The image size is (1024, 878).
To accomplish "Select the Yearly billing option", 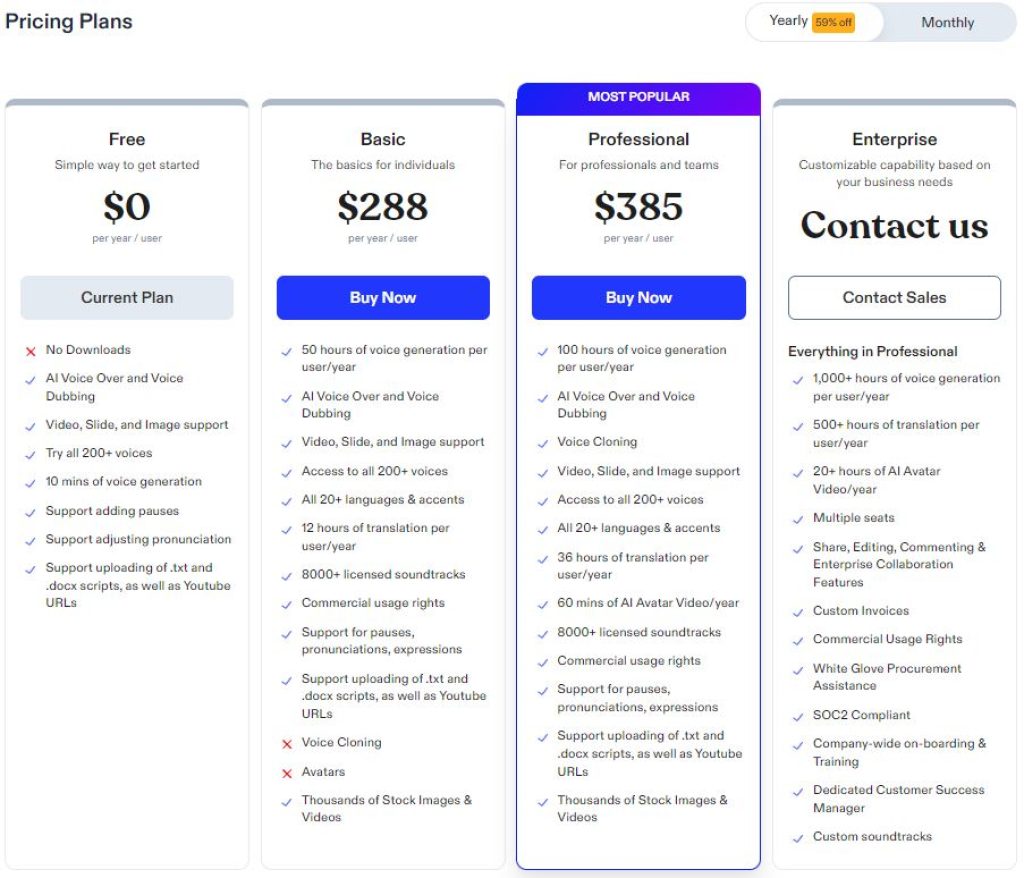I will [788, 20].
